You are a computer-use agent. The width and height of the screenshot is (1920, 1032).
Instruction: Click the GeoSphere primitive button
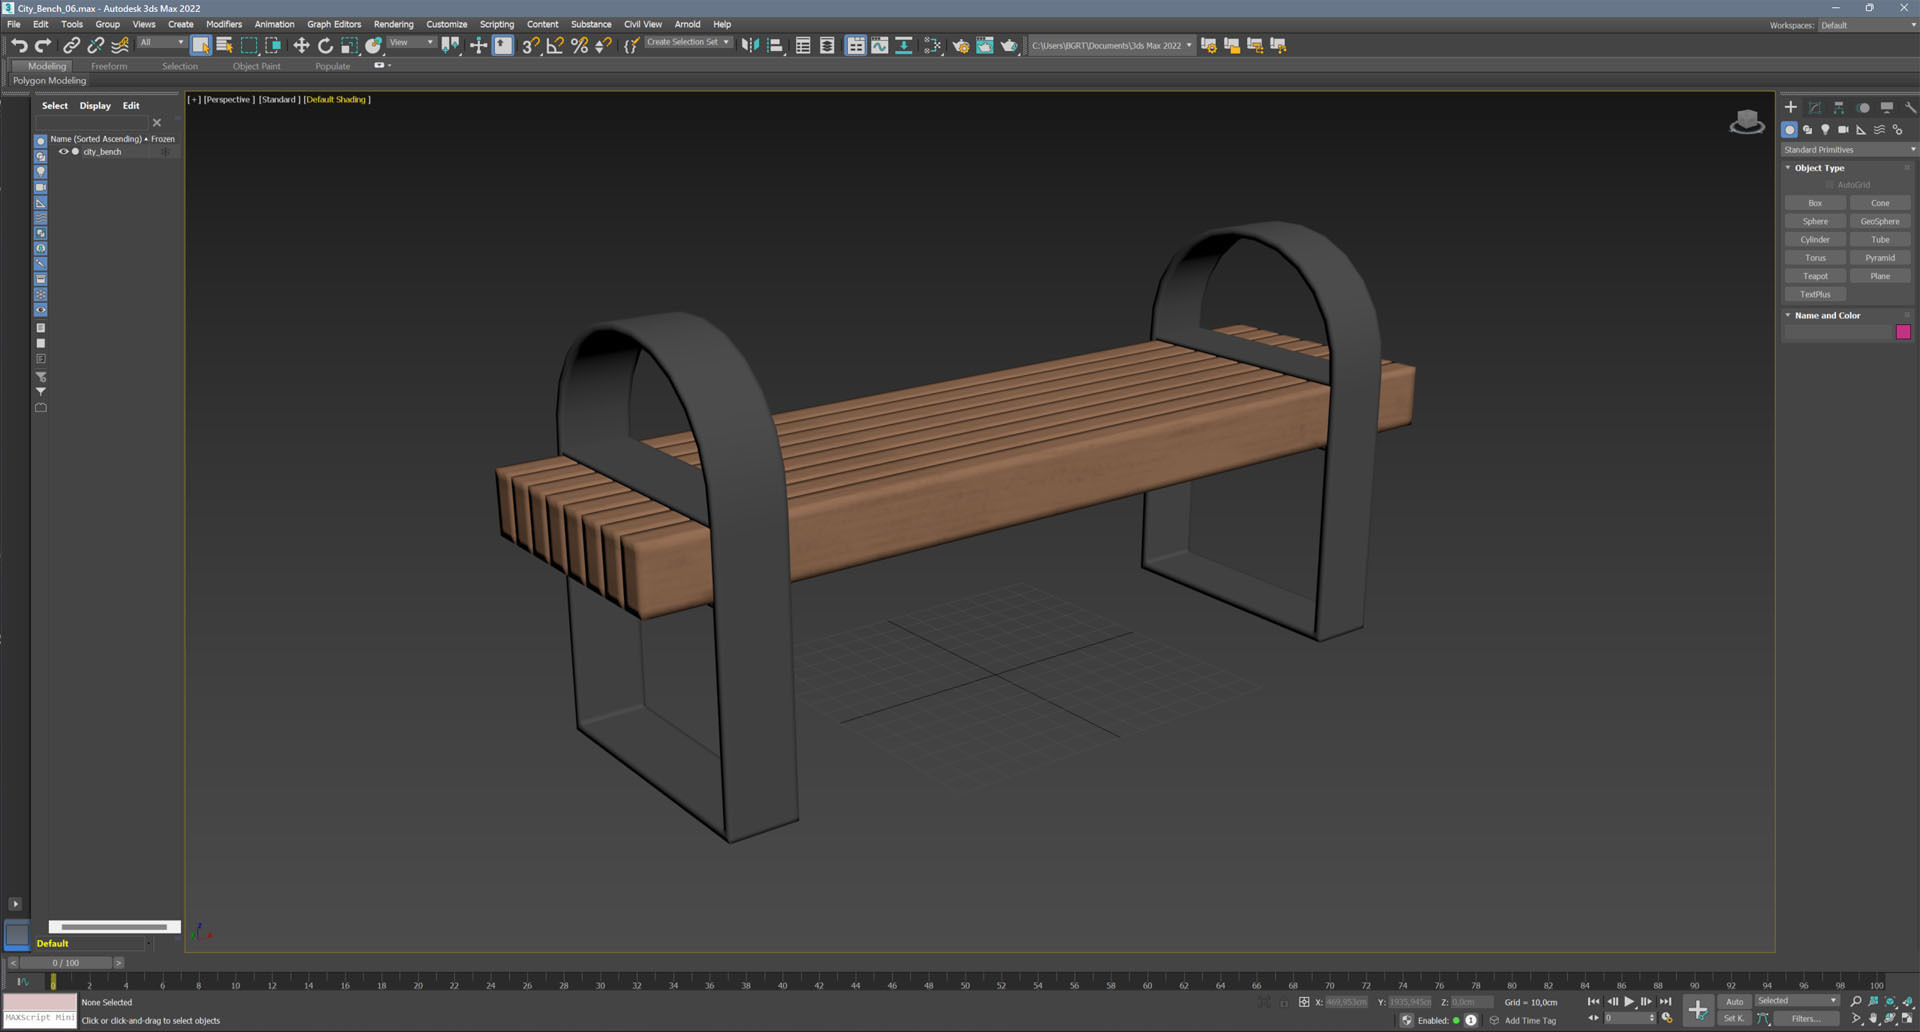(x=1880, y=221)
